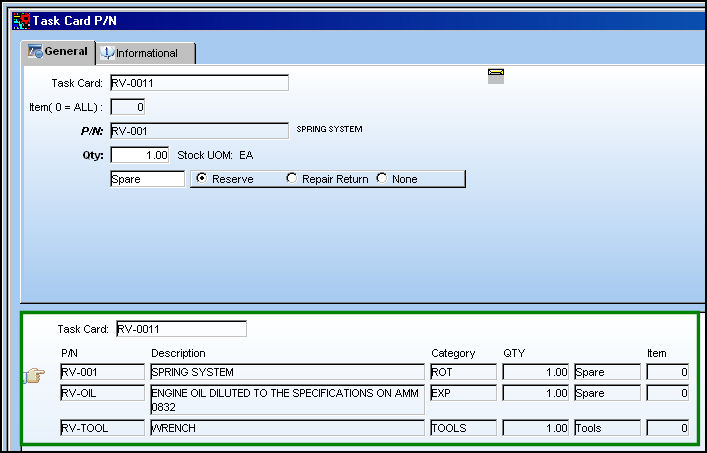
Task: Click the EXP category cell
Action: click(464, 393)
